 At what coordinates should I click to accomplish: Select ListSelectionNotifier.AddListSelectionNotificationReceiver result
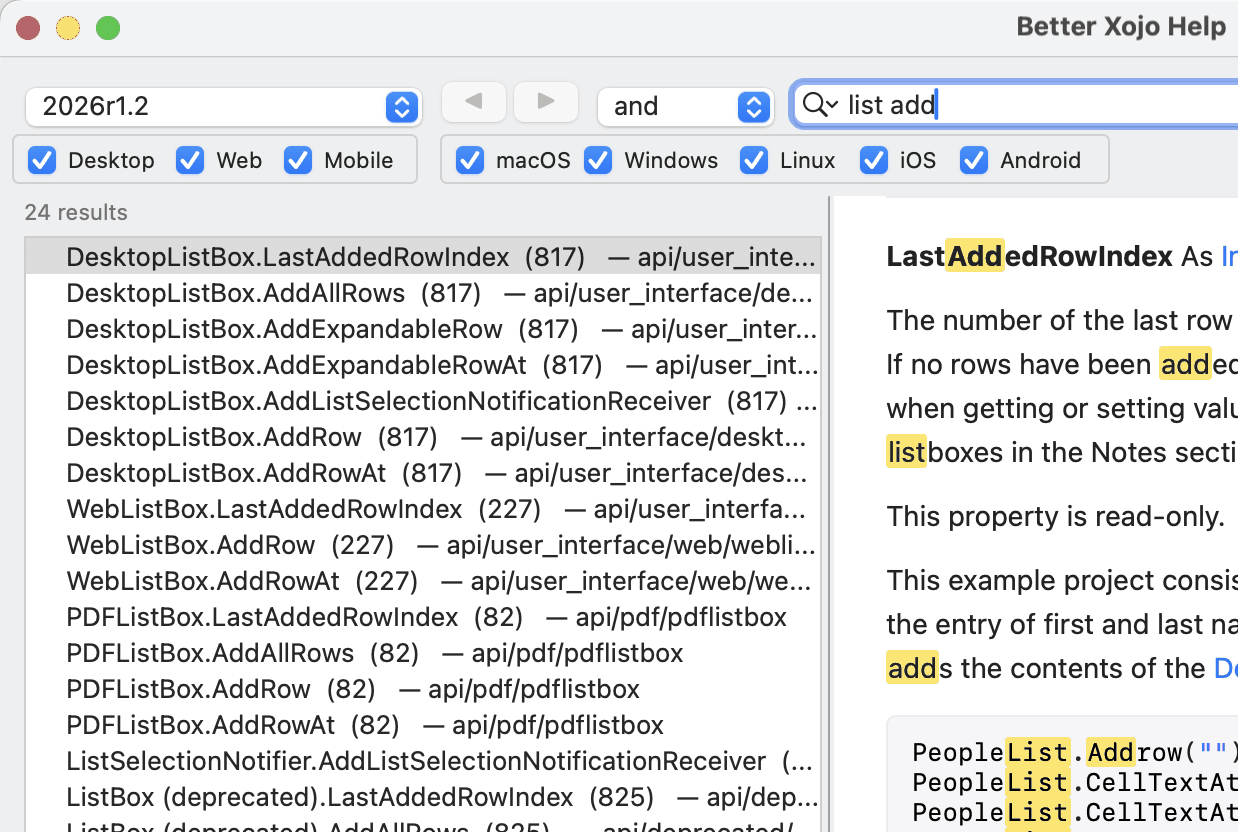[423, 761]
